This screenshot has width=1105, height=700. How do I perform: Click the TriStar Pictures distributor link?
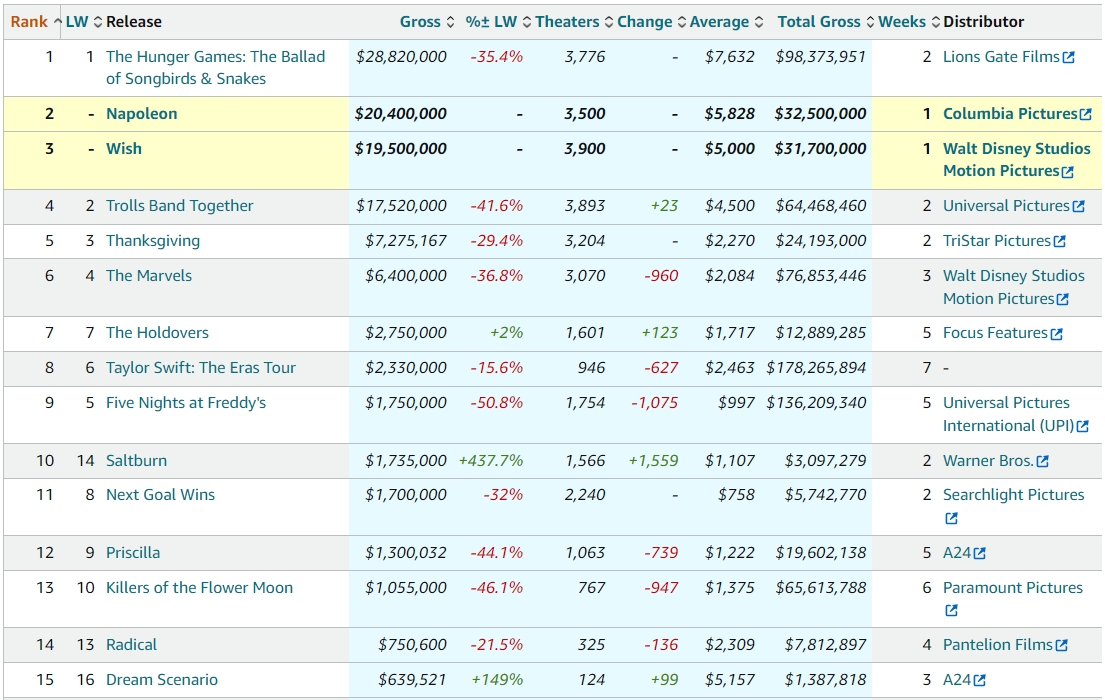coord(997,241)
